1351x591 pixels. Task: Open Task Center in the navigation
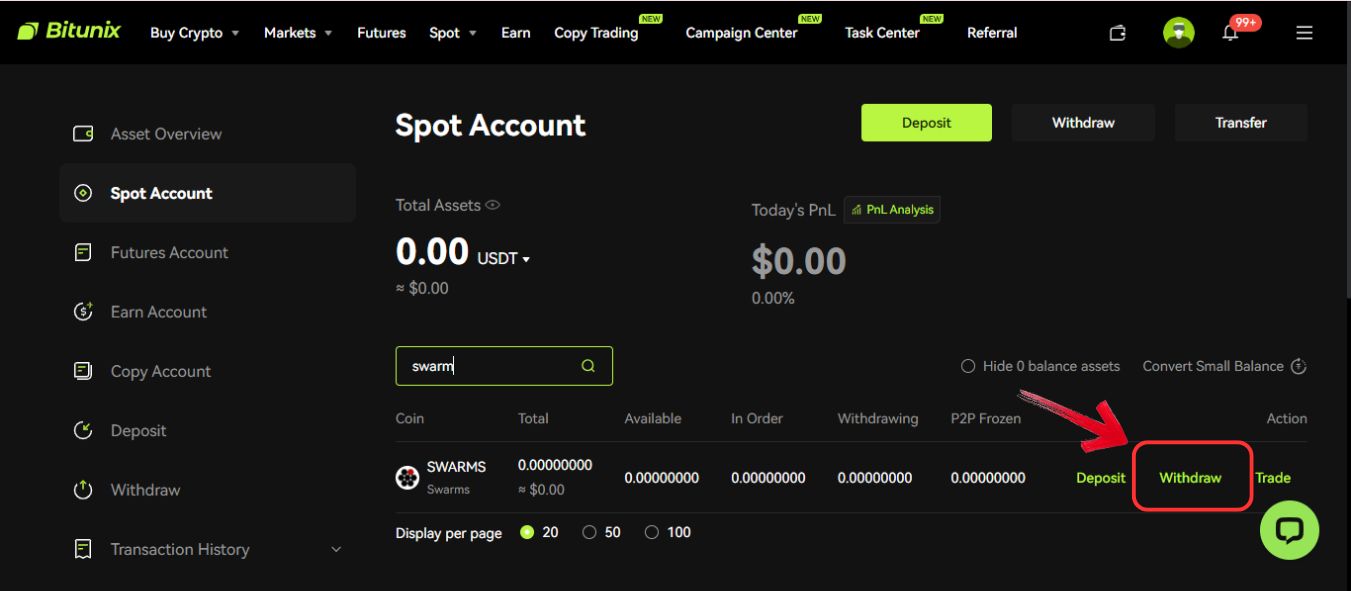[882, 33]
